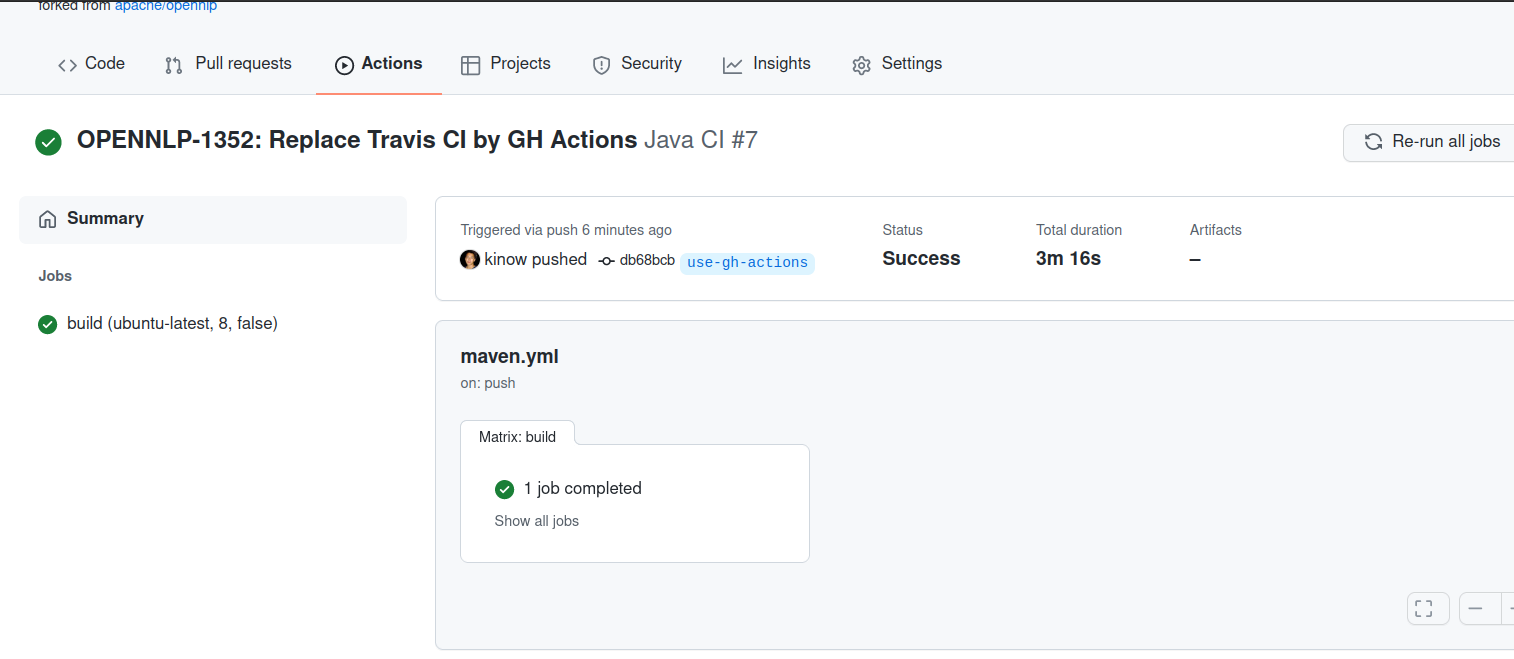
Task: Click Show all jobs link
Action: click(537, 521)
